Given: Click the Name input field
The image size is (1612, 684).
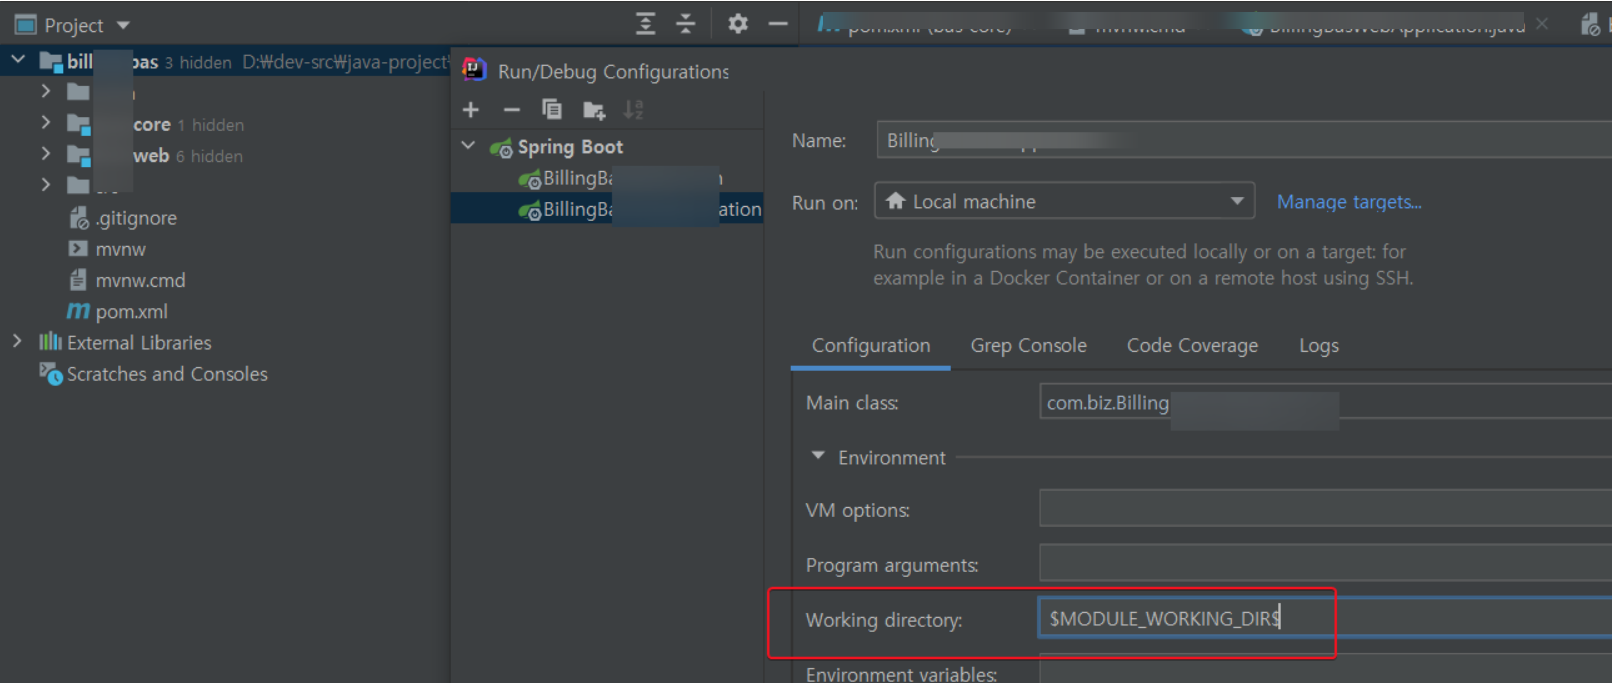Looking at the screenshot, I should coord(1243,140).
